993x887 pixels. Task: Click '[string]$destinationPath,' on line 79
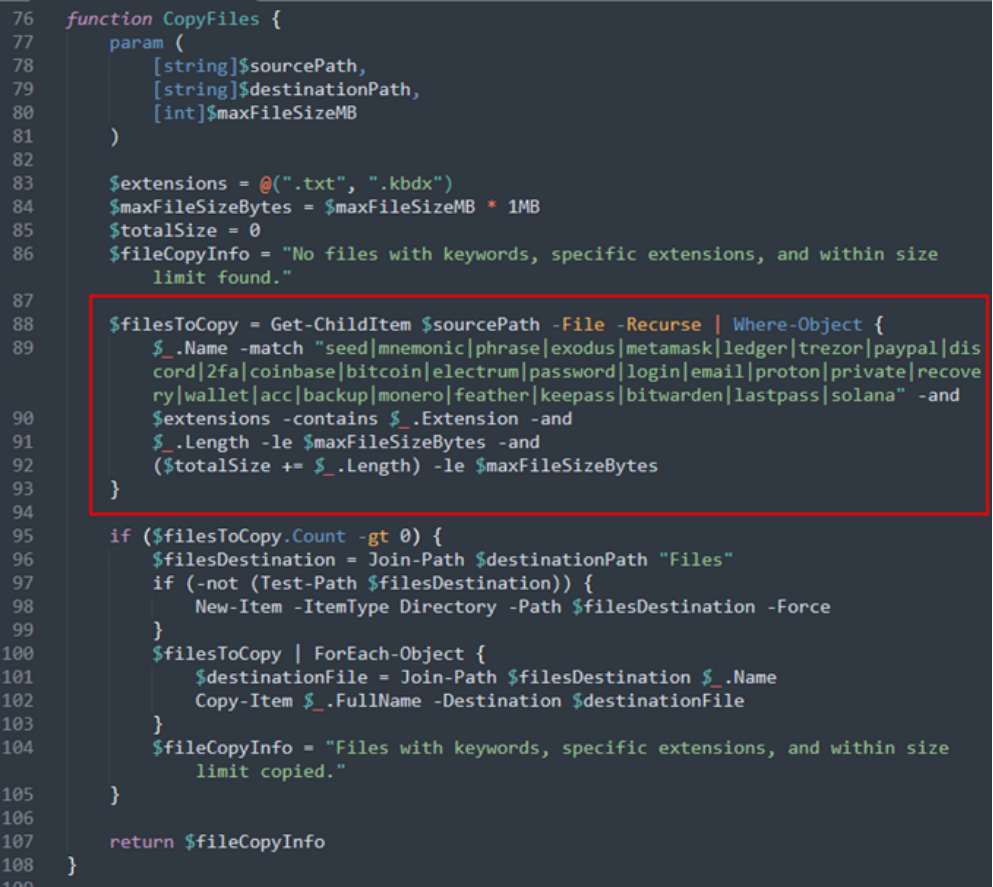pyautogui.click(x=286, y=89)
